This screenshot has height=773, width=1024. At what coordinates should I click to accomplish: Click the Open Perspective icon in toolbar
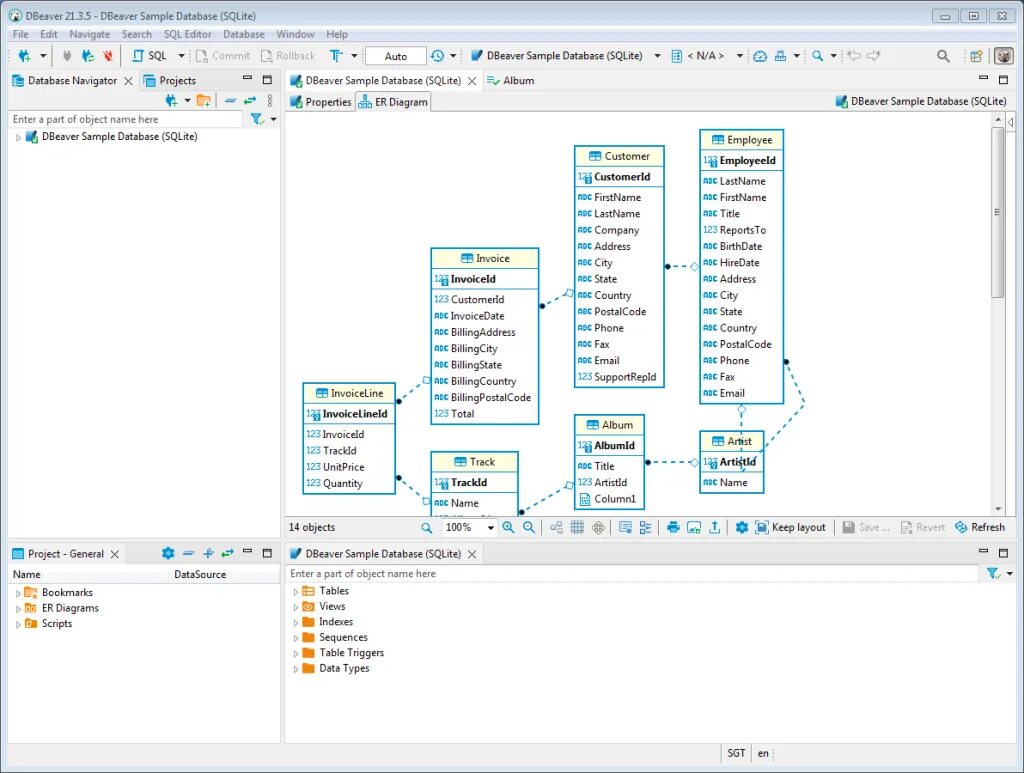[976, 56]
